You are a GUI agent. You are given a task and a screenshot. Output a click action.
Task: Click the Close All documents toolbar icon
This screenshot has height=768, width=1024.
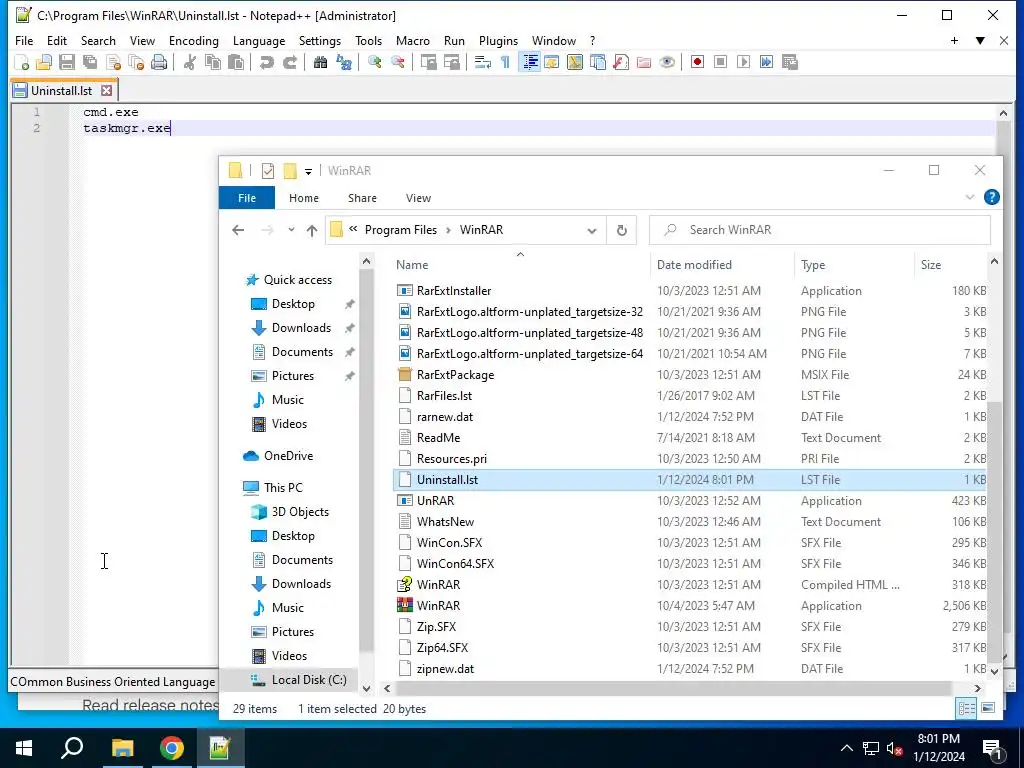[136, 62]
